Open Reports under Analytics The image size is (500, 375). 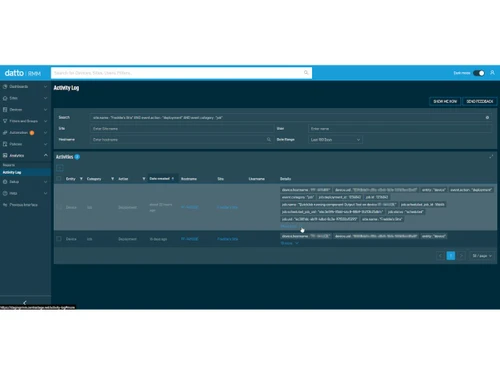9,165
